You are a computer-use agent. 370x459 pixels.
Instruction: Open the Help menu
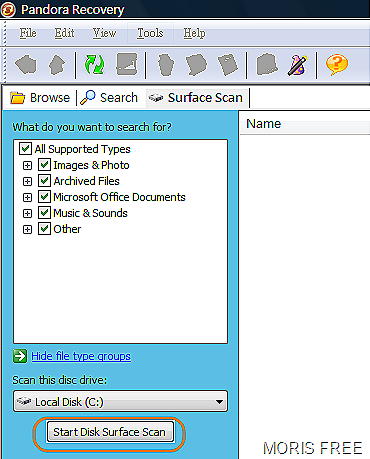[195, 33]
